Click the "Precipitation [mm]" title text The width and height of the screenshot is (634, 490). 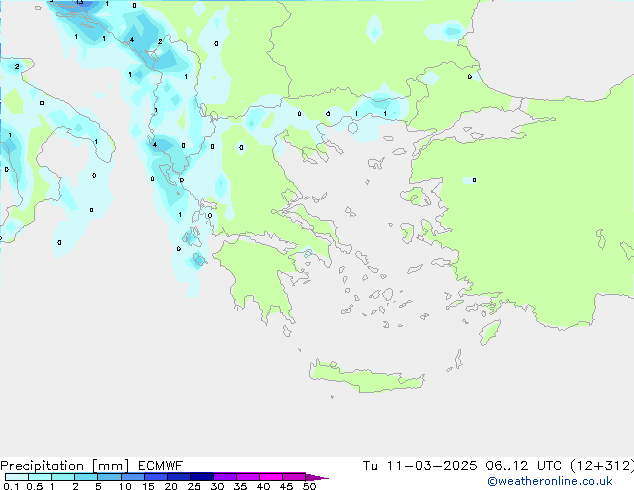[65, 466]
